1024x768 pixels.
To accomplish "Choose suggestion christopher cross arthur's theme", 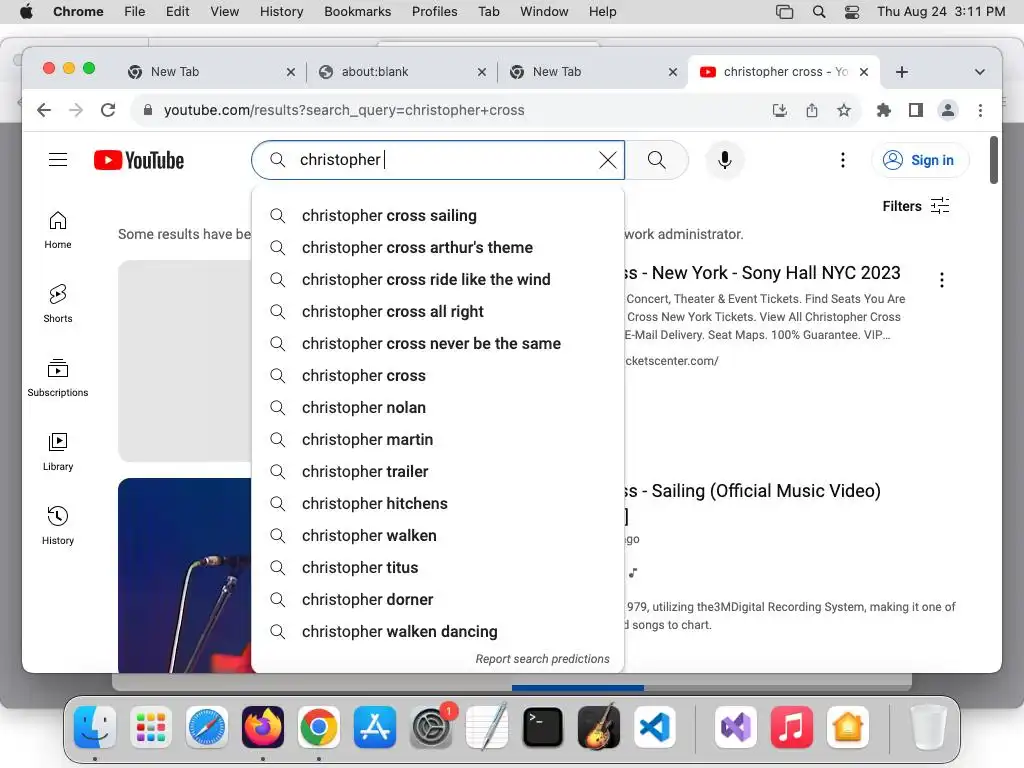I will point(438,248).
